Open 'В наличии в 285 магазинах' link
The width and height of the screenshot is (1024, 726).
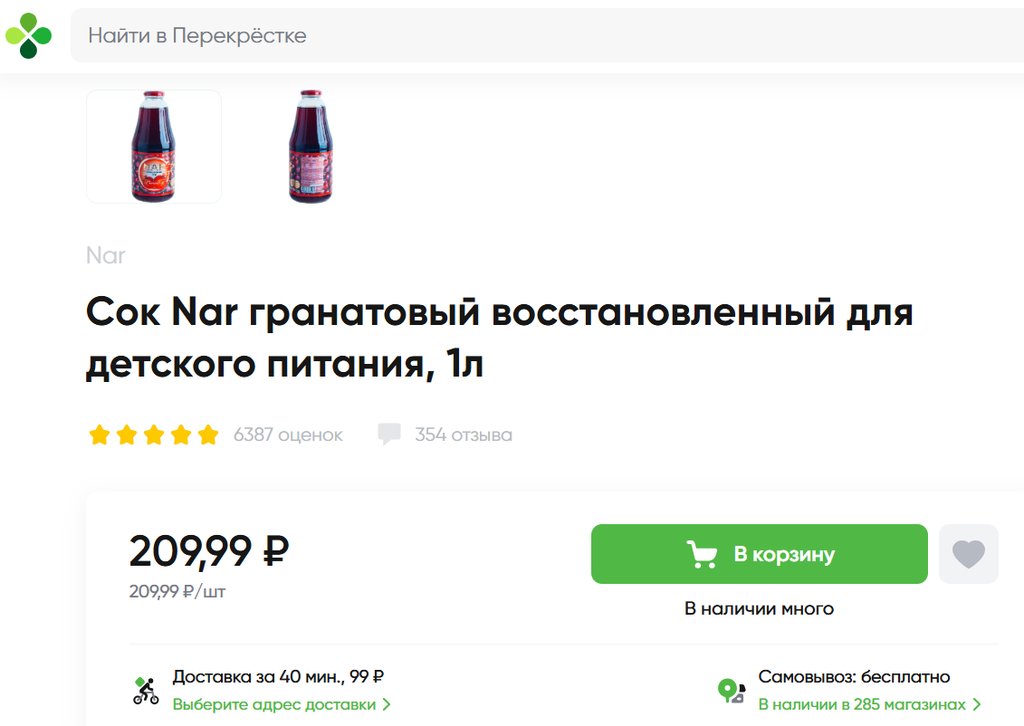tap(861, 704)
